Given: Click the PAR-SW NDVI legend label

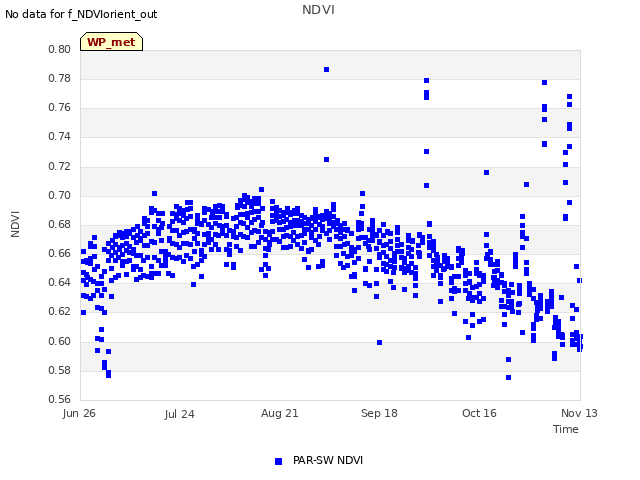Looking at the screenshot, I should click(328, 460).
